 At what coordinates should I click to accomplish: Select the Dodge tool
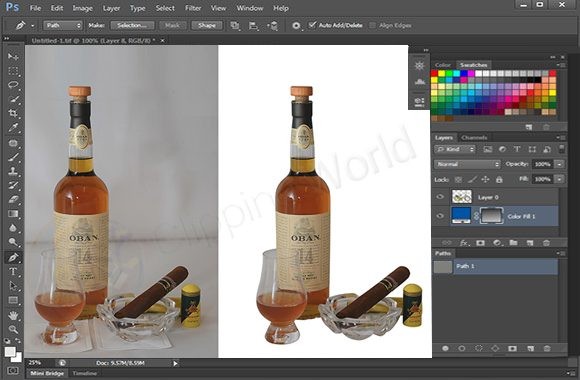coord(13,242)
